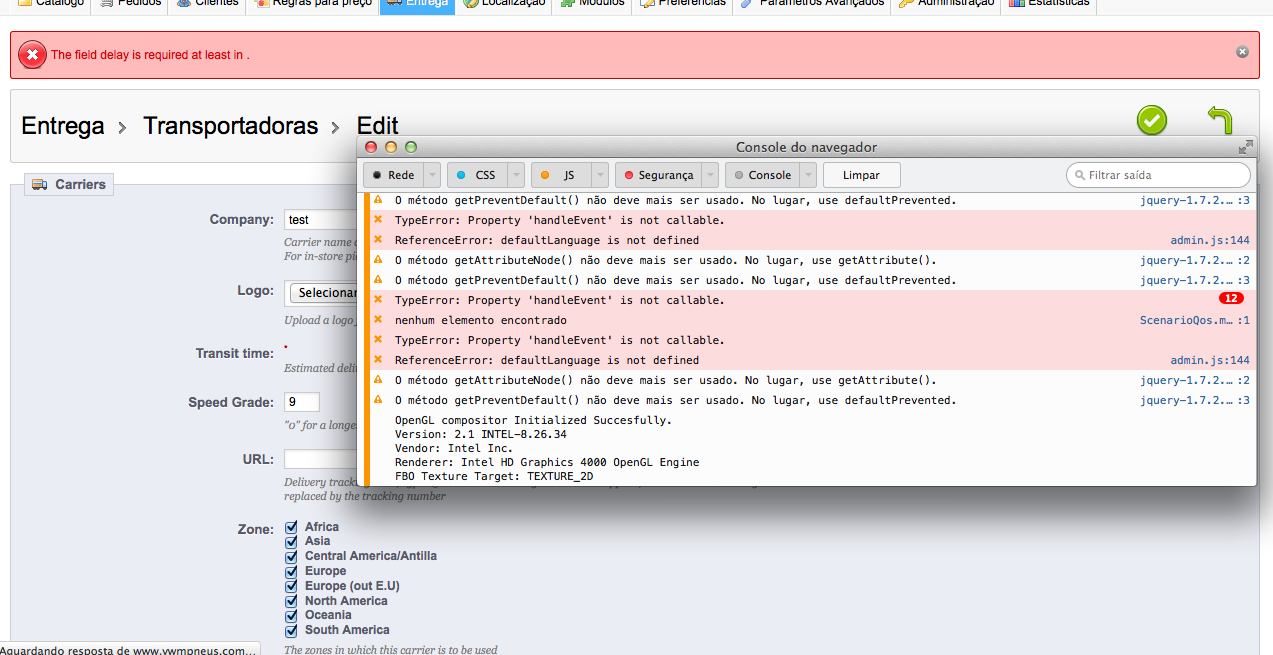
Task: Click the 'Aguardando resposta' status bar text
Action: click(x=130, y=649)
